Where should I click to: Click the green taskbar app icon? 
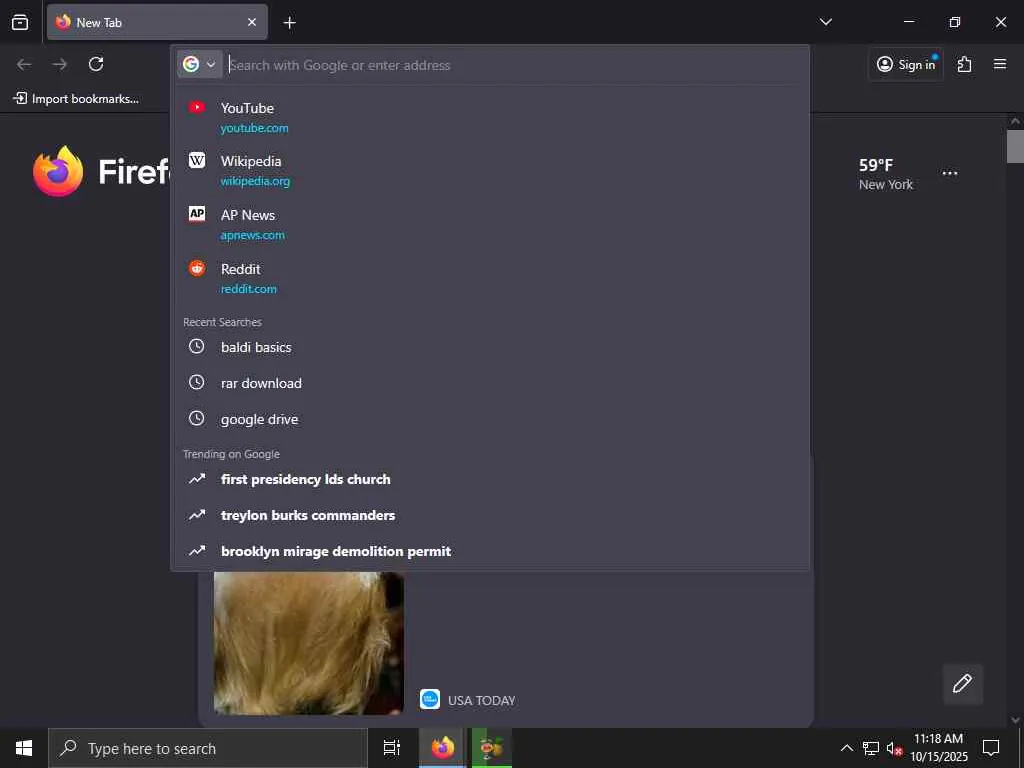(491, 748)
